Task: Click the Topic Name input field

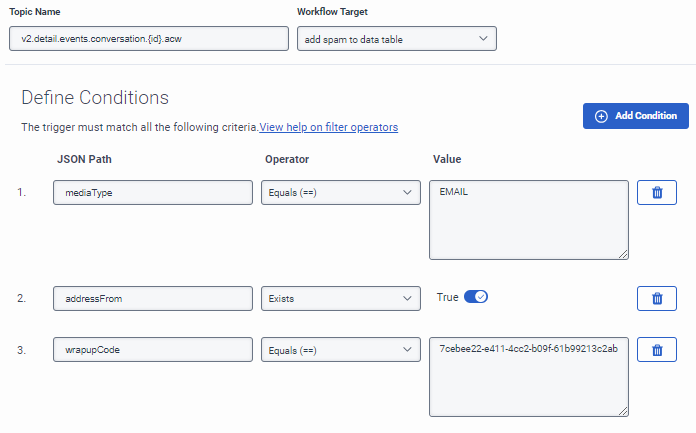Action: pyautogui.click(x=146, y=38)
